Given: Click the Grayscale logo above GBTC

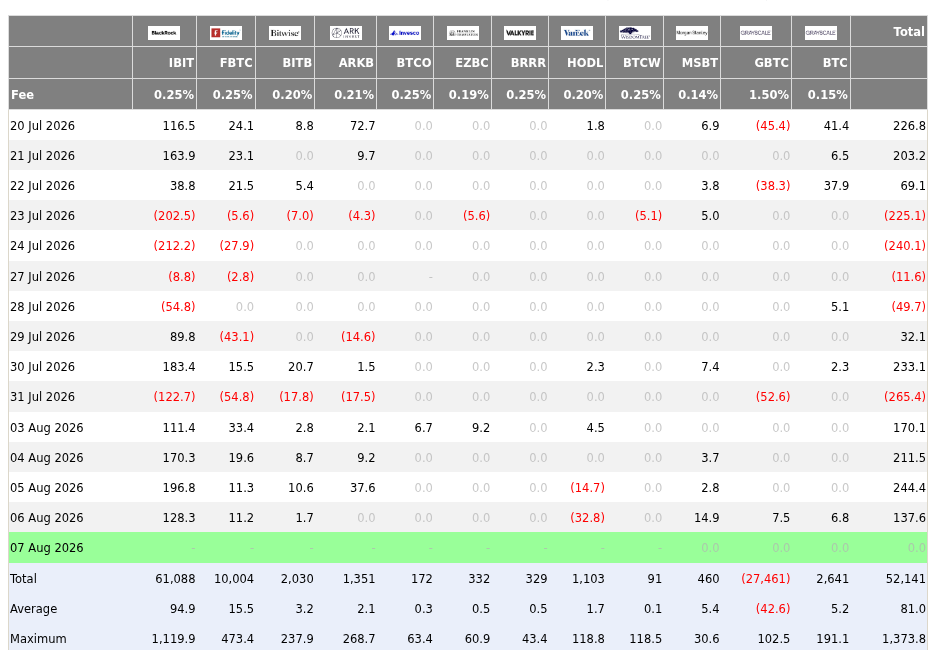Looking at the screenshot, I should (756, 32).
